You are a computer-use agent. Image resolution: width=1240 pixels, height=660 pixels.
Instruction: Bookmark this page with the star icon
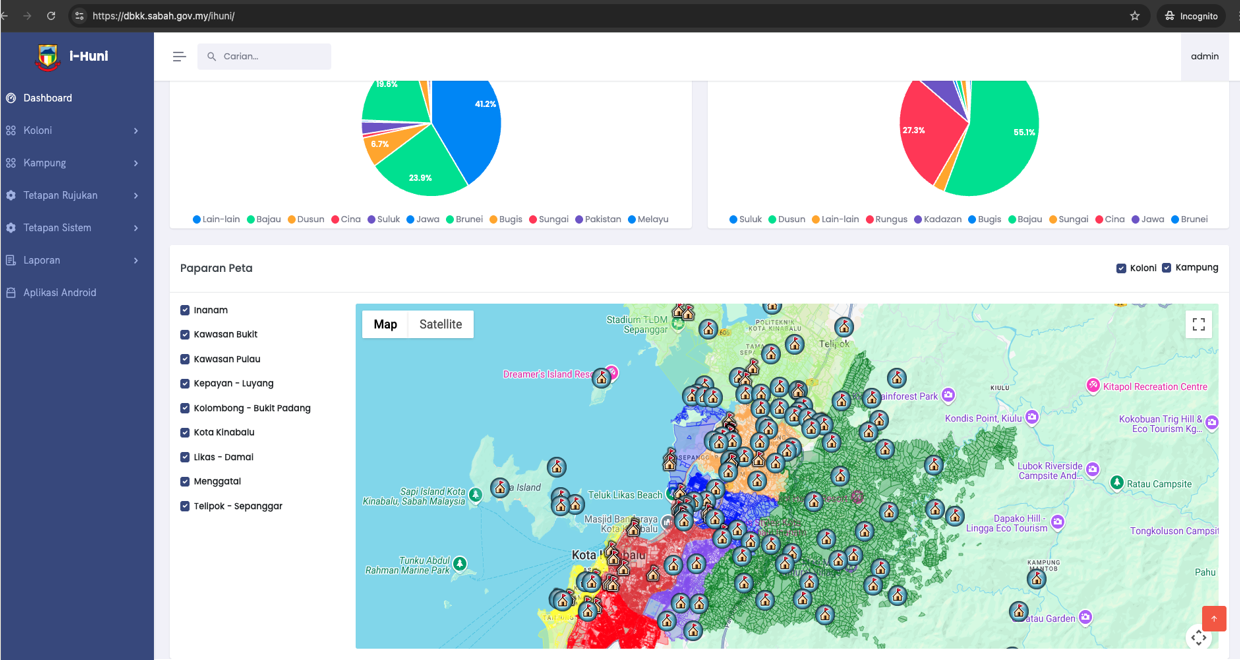pyautogui.click(x=1134, y=16)
